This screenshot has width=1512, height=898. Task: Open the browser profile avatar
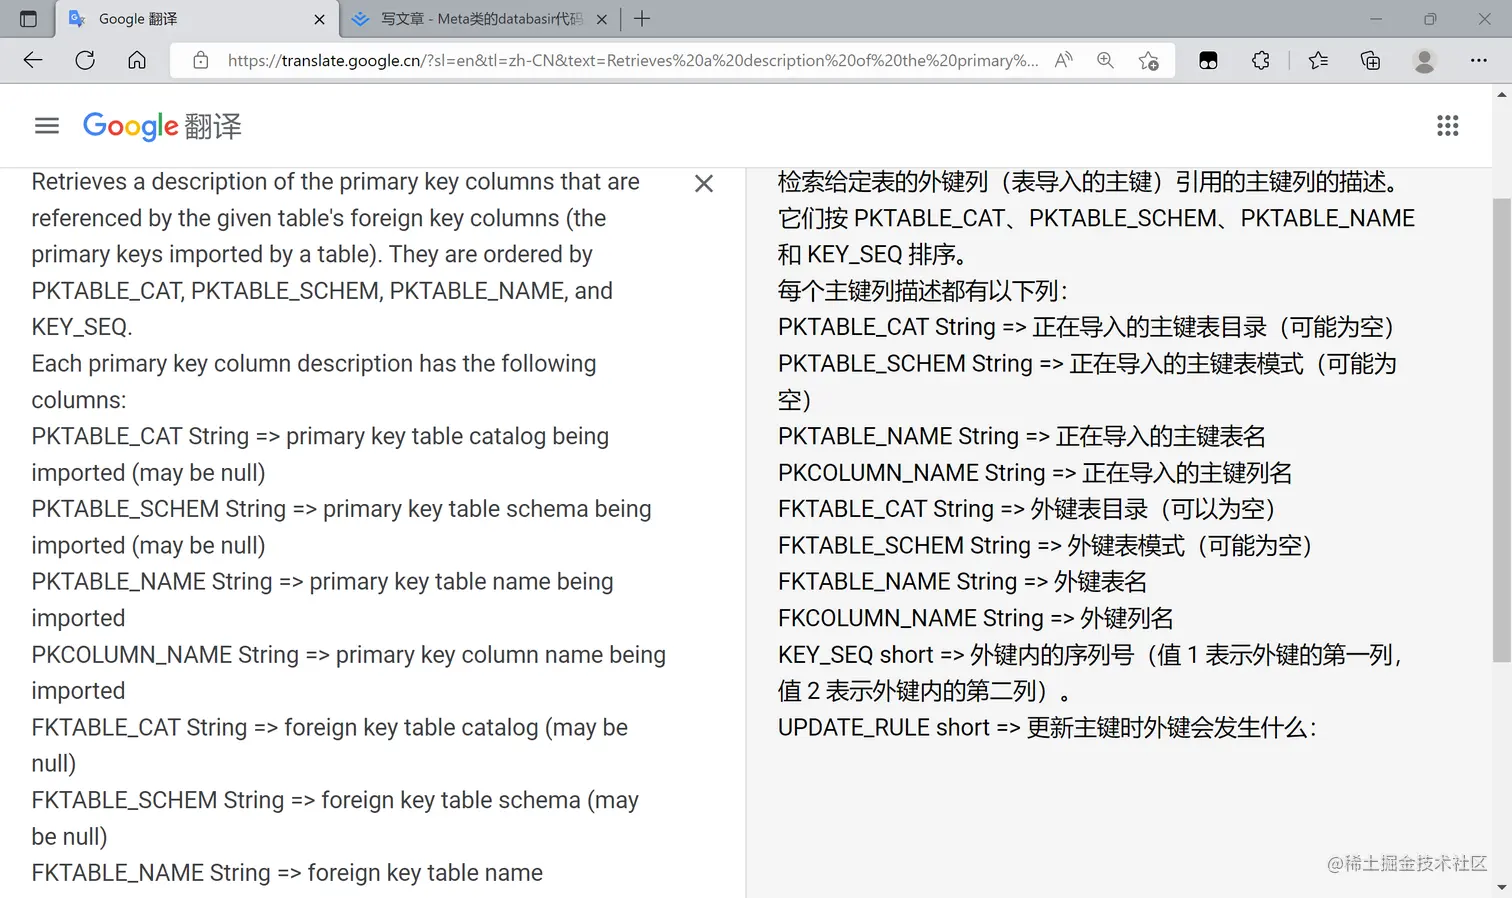click(x=1425, y=60)
